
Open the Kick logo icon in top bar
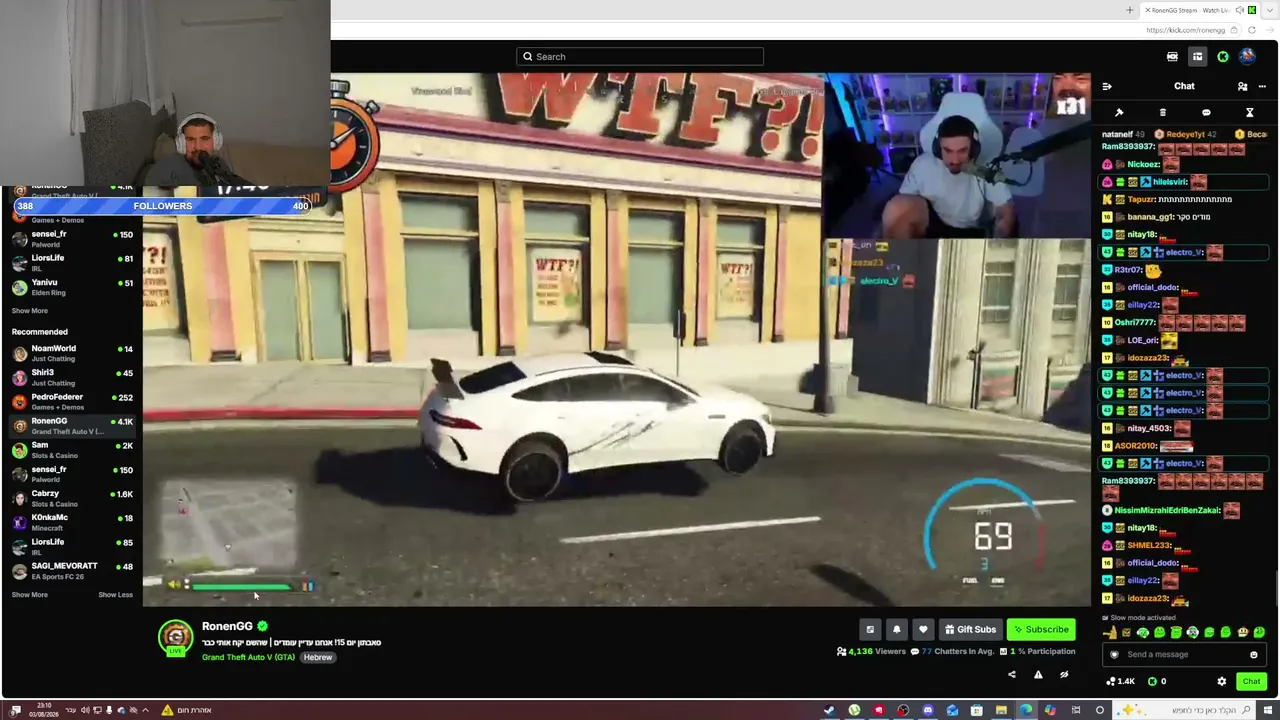tap(1222, 57)
